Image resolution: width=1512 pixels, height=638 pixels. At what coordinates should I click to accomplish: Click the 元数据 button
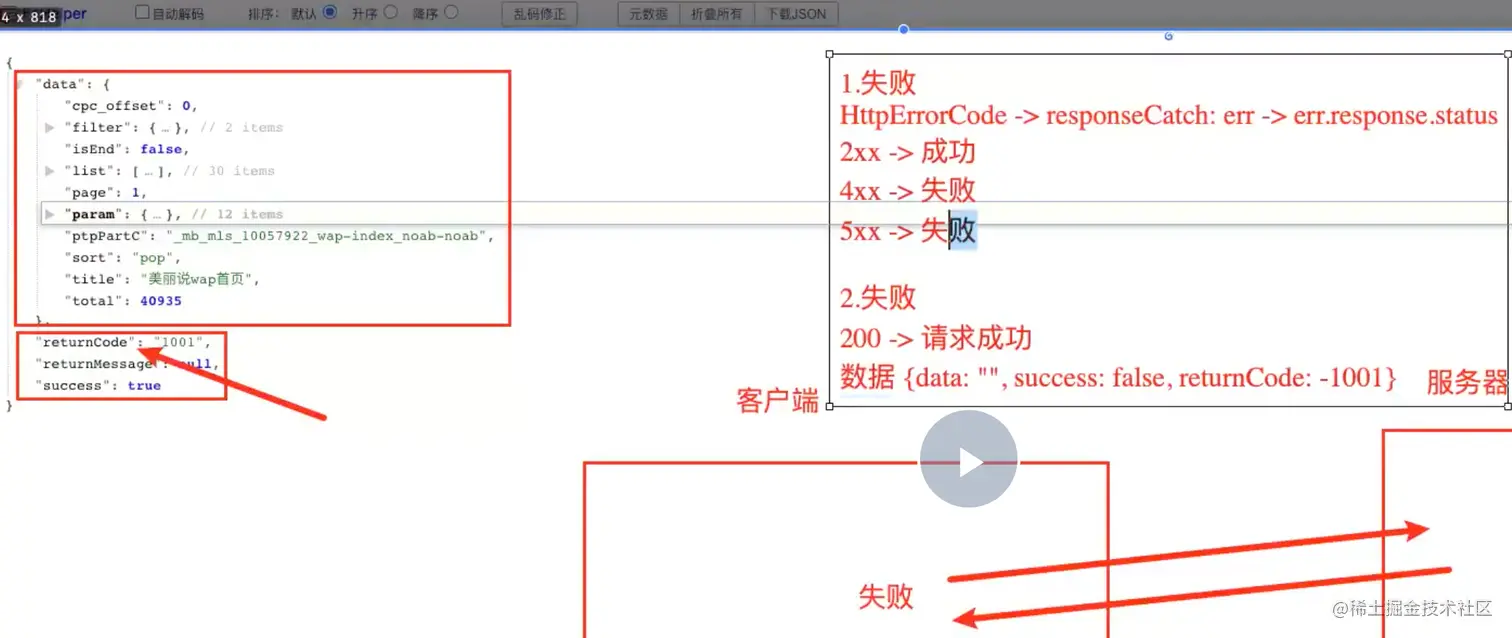[x=648, y=14]
